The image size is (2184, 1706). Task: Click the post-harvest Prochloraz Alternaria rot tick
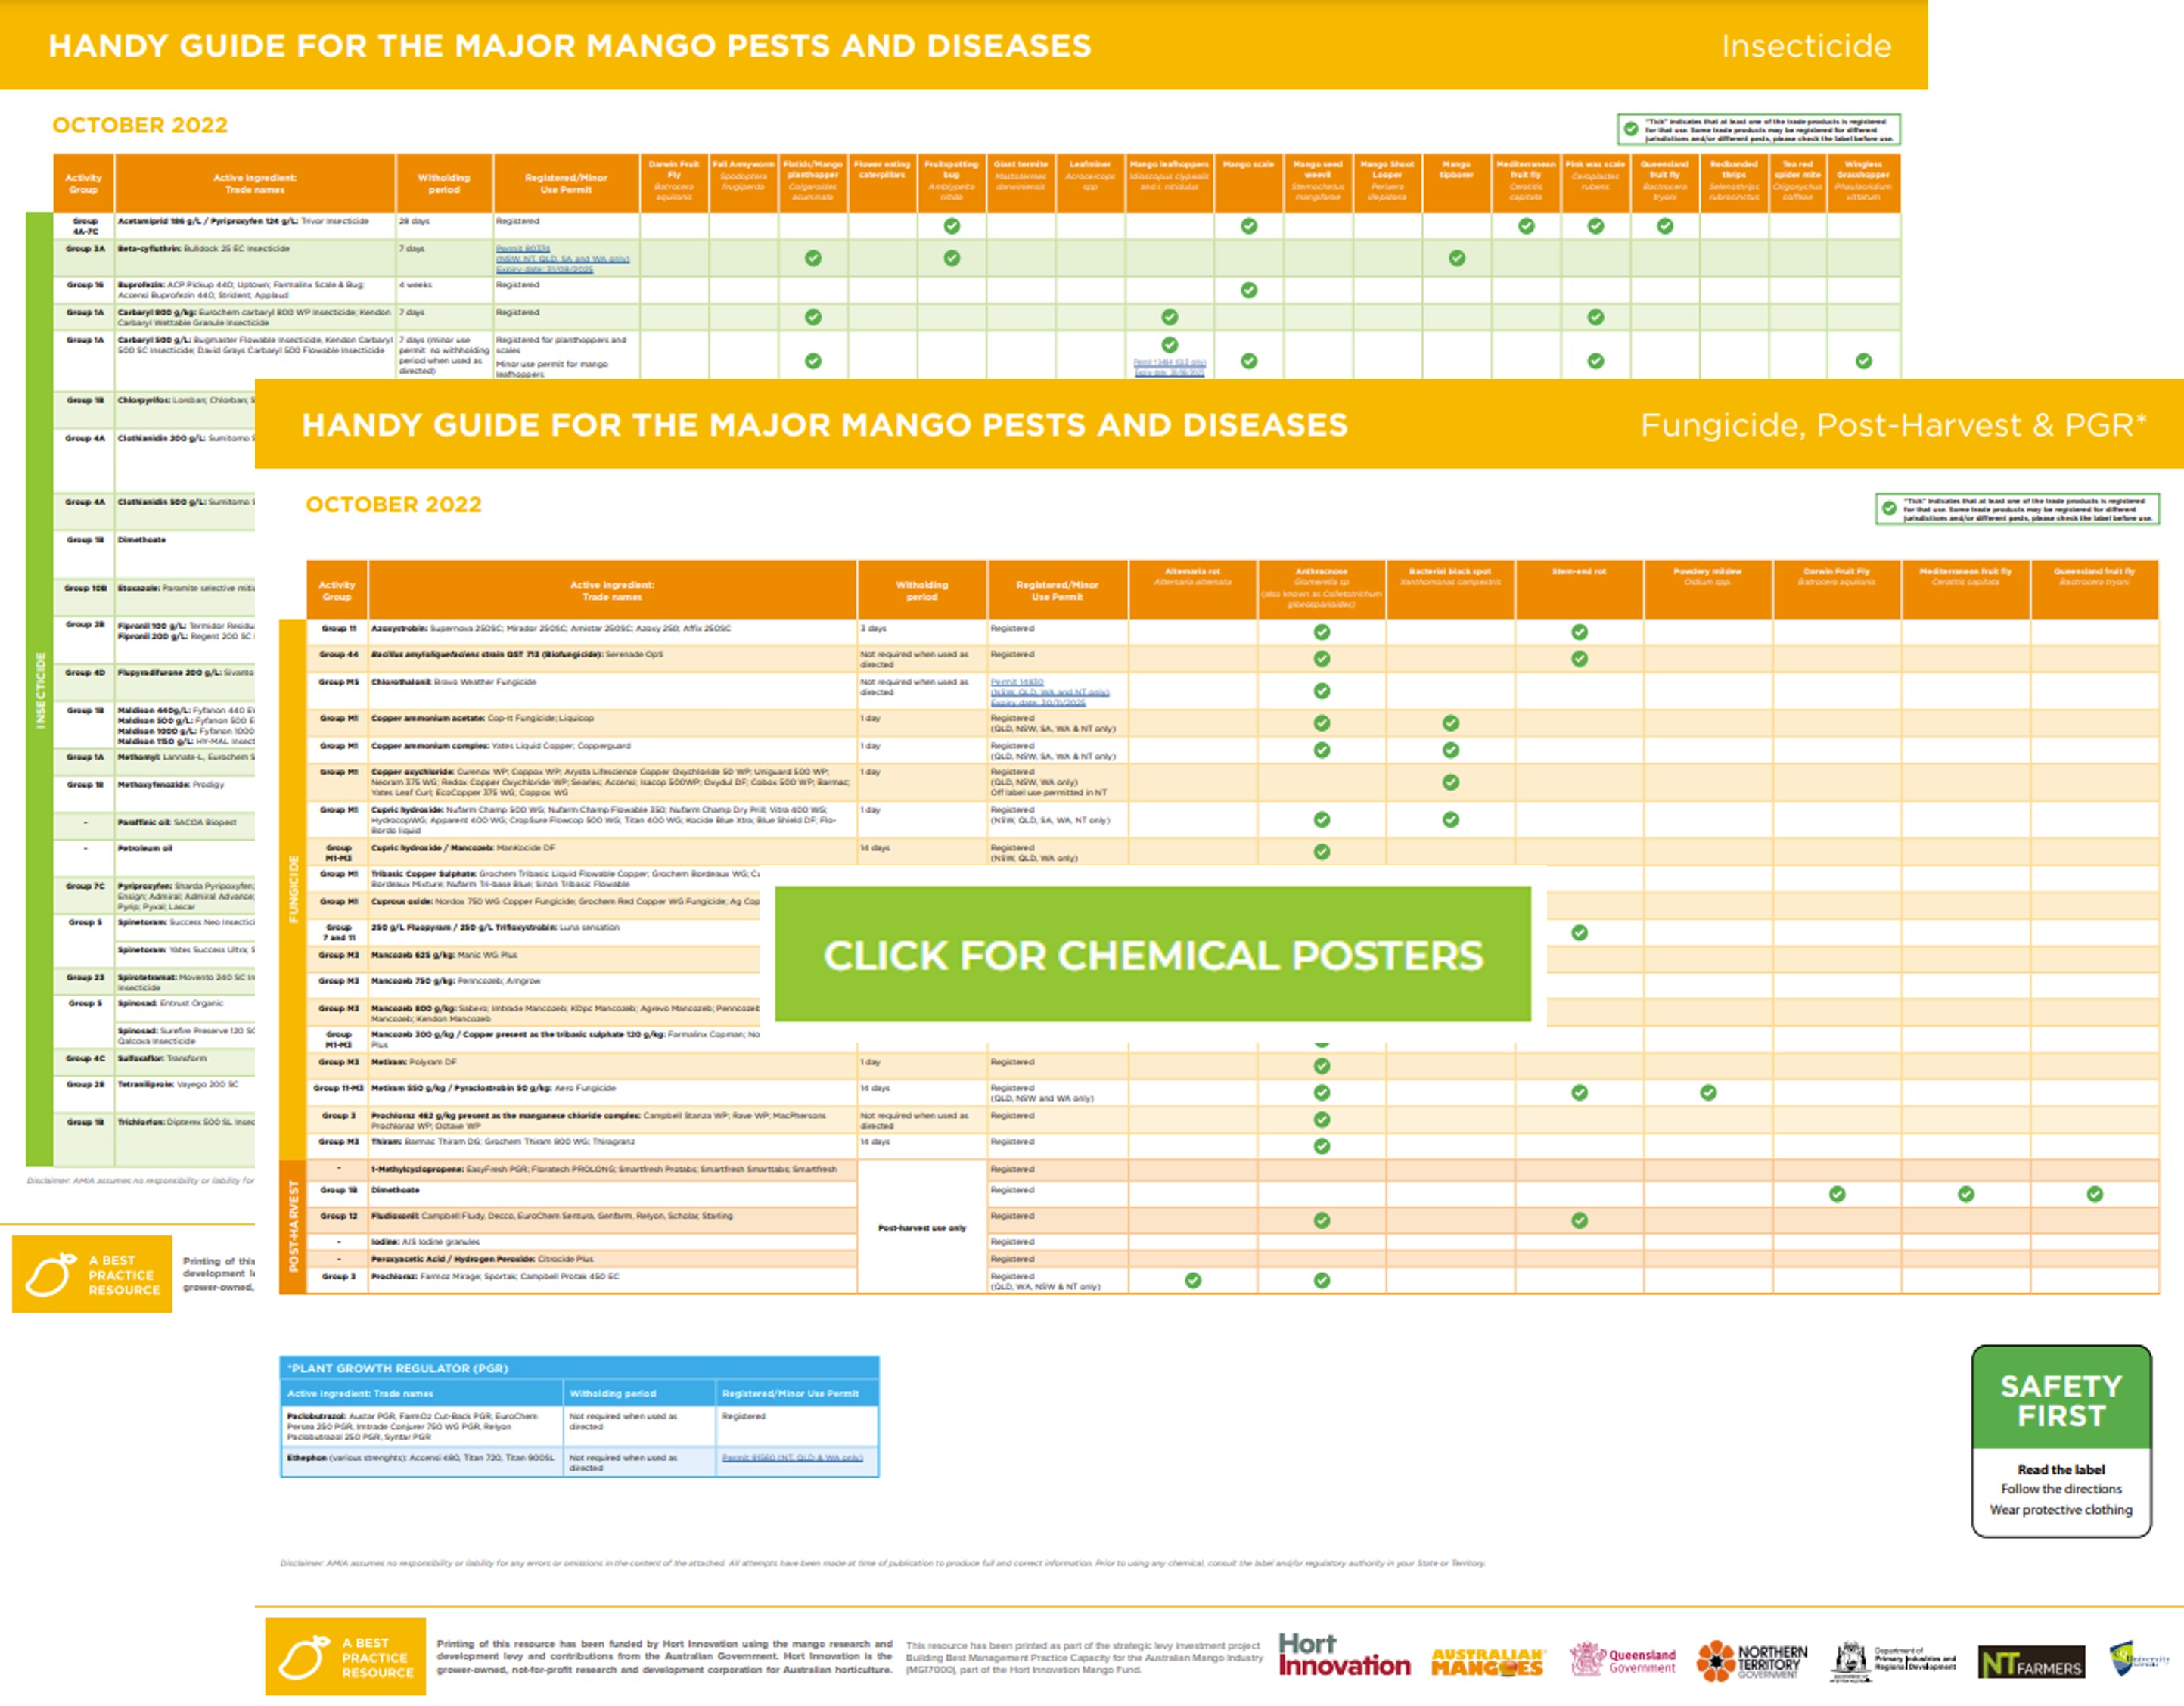[1193, 1280]
